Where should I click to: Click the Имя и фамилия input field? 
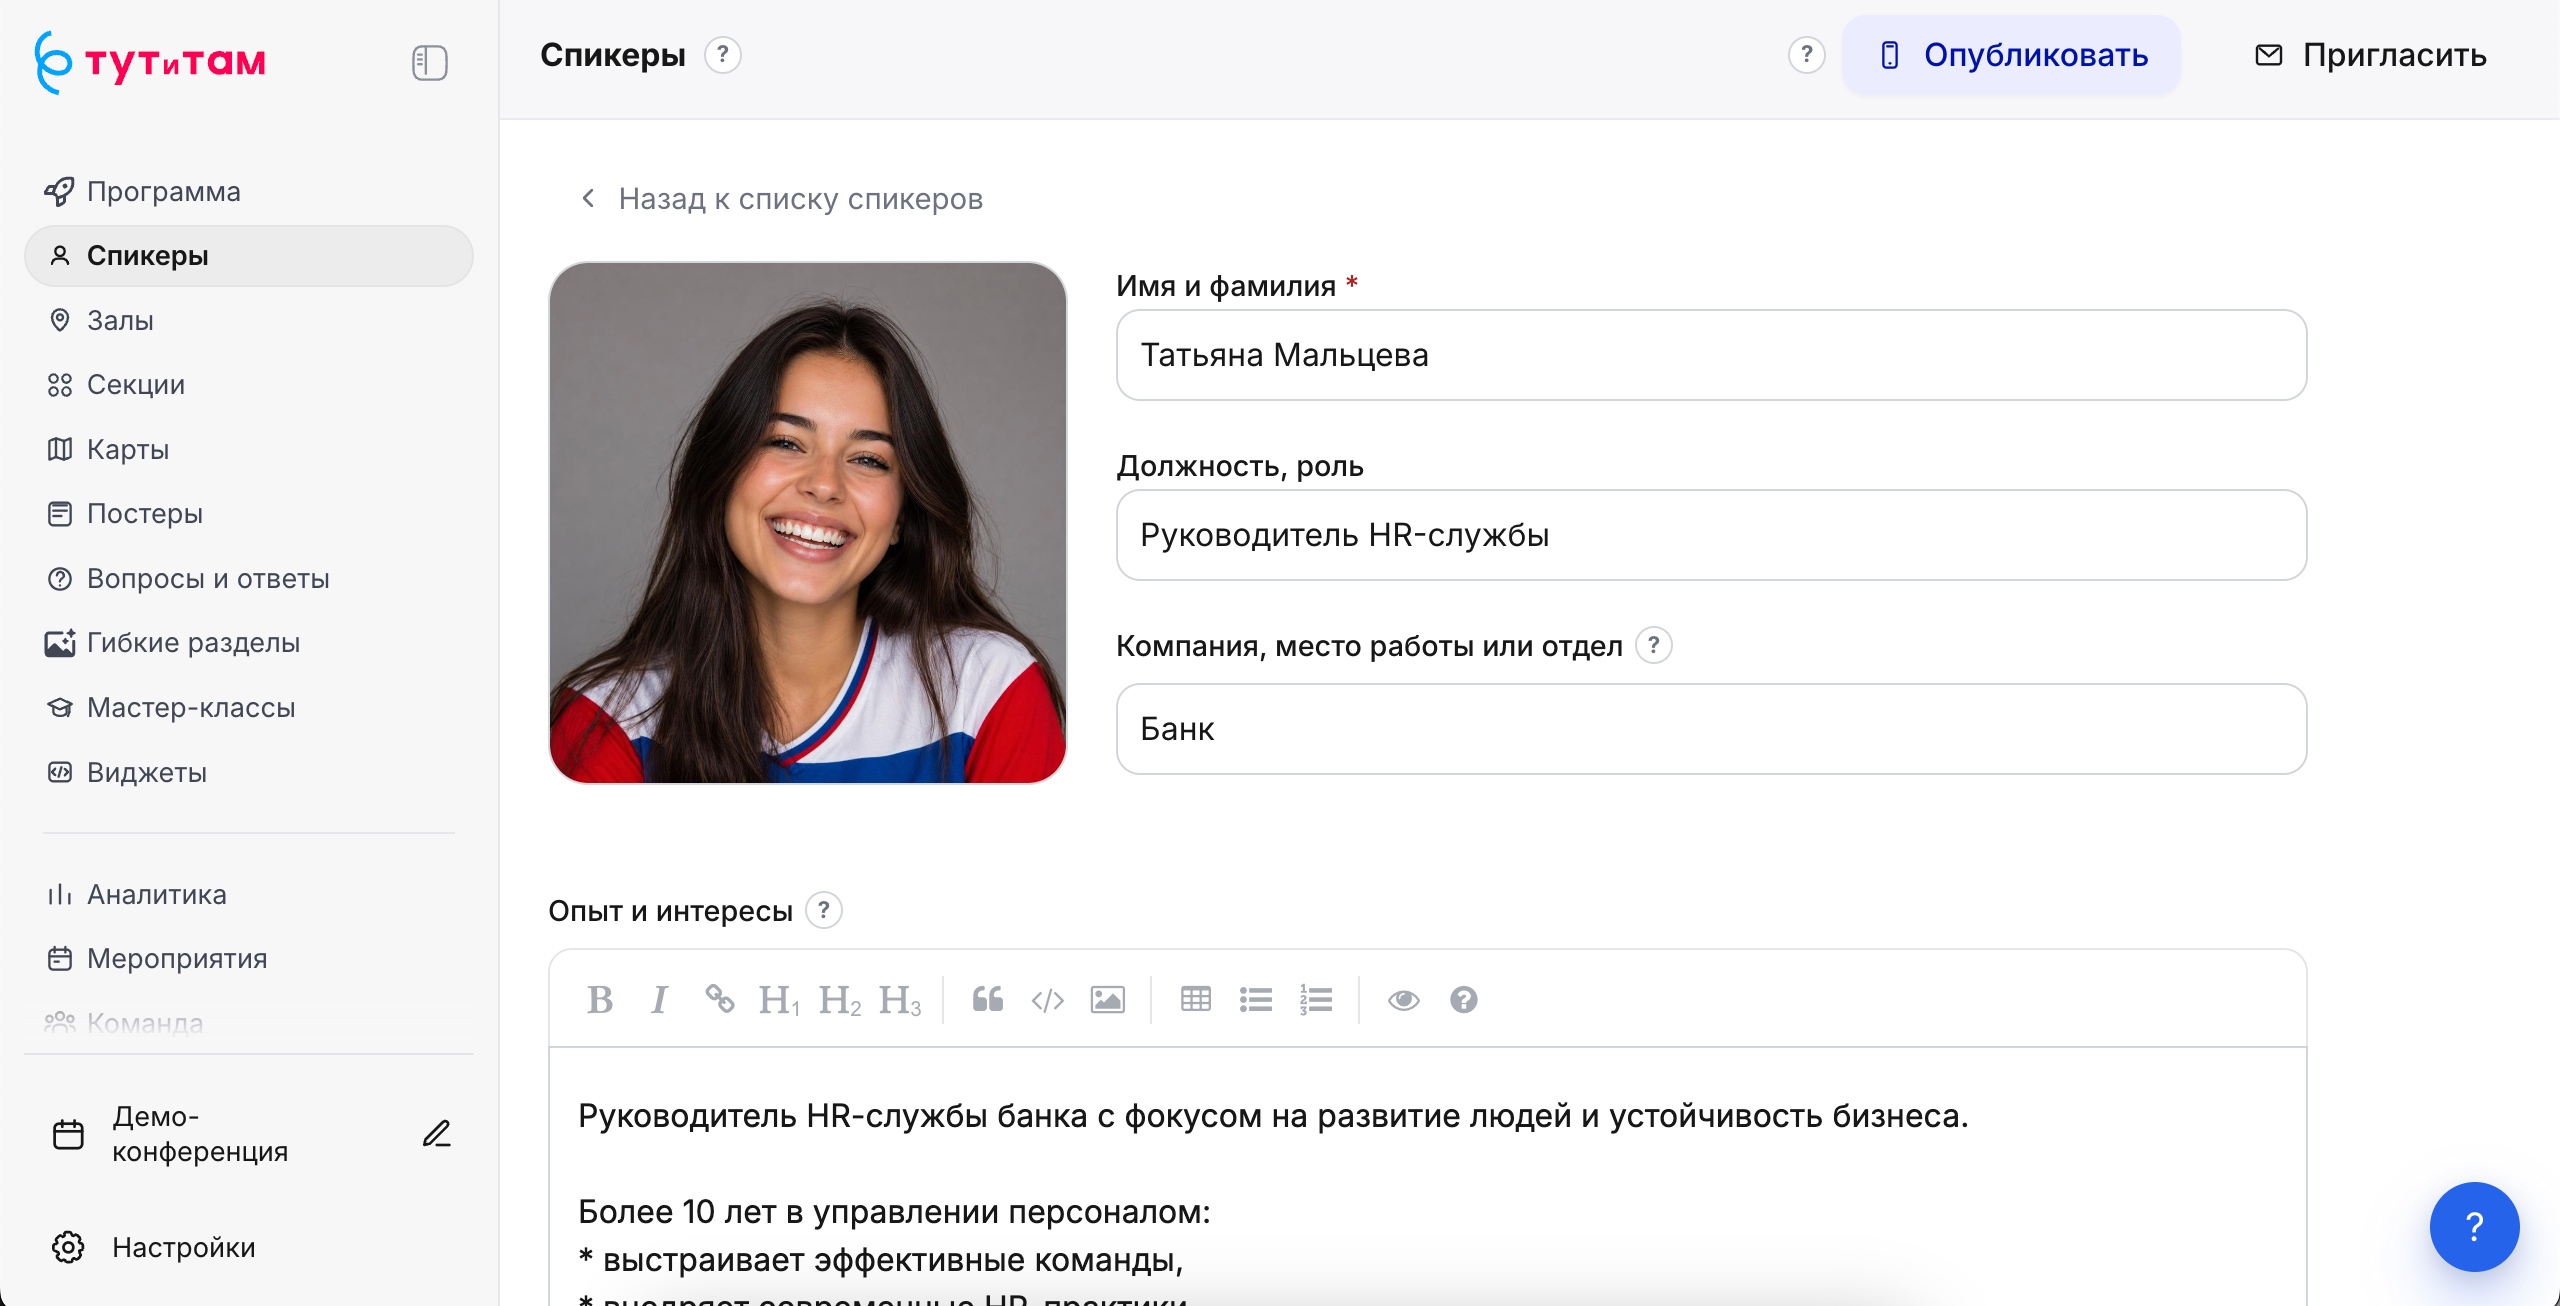[x=1711, y=355]
